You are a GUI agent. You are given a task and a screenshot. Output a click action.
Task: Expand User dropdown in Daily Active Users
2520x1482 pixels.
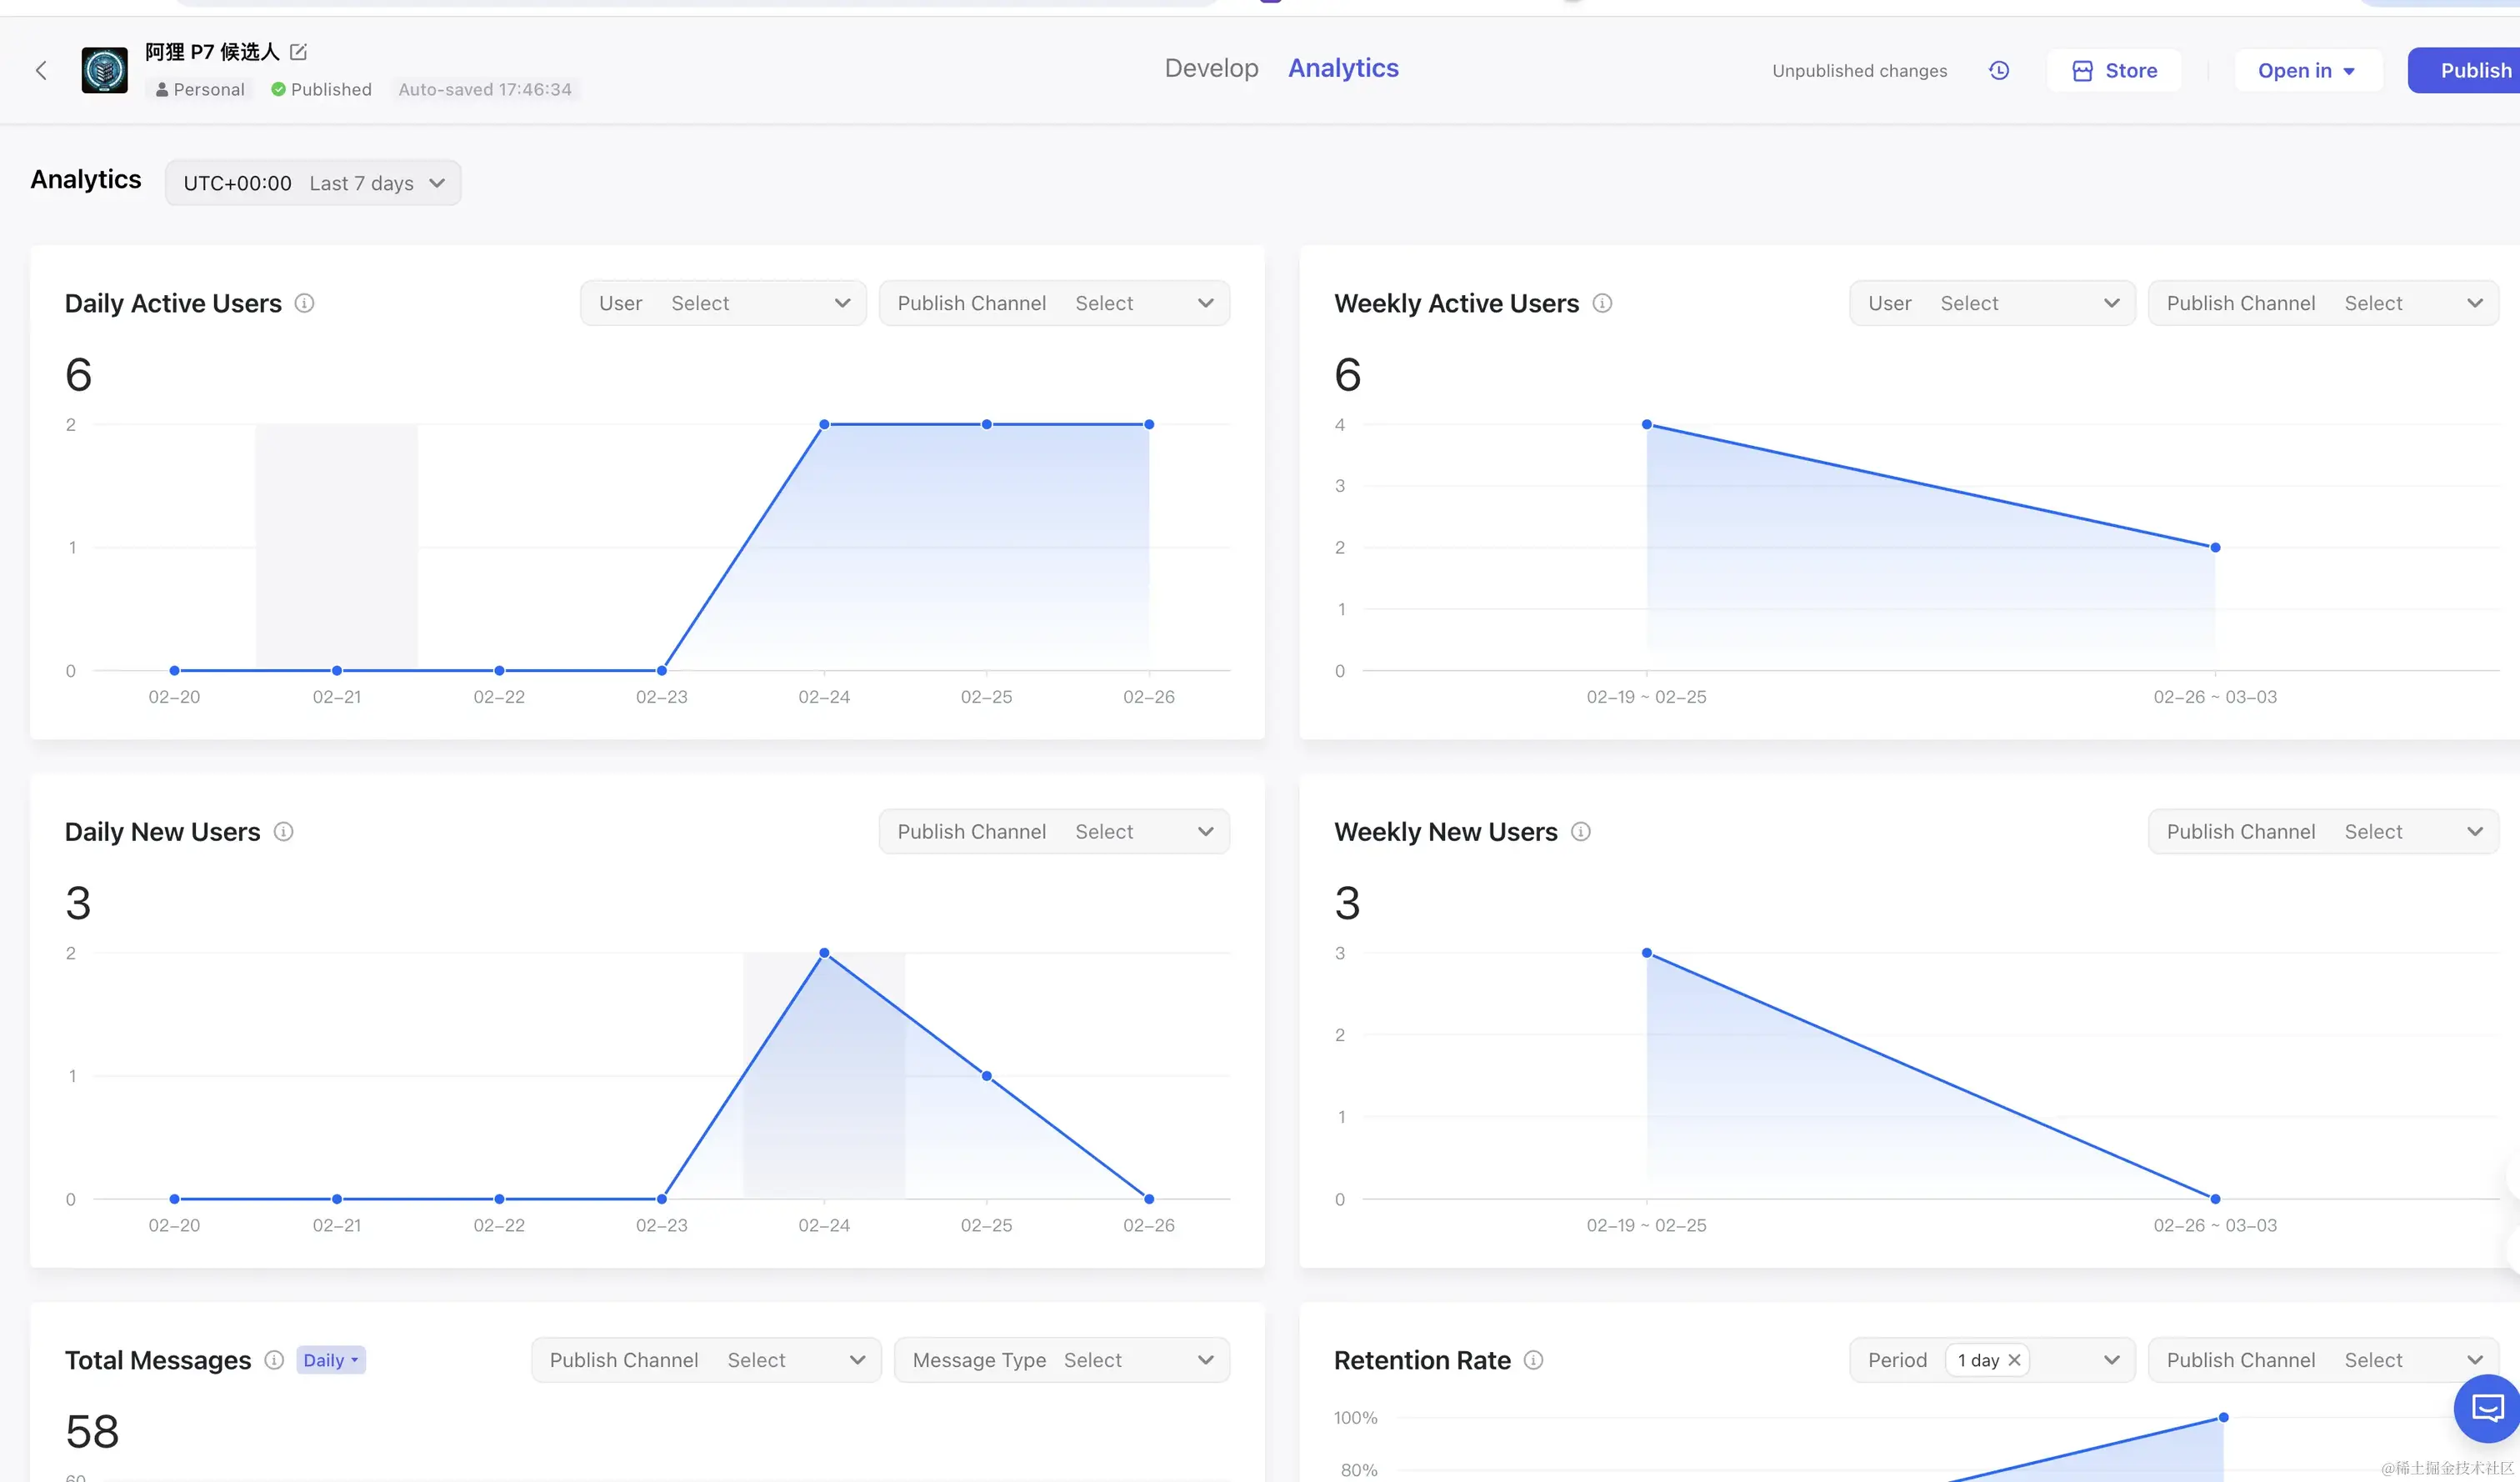tap(723, 303)
